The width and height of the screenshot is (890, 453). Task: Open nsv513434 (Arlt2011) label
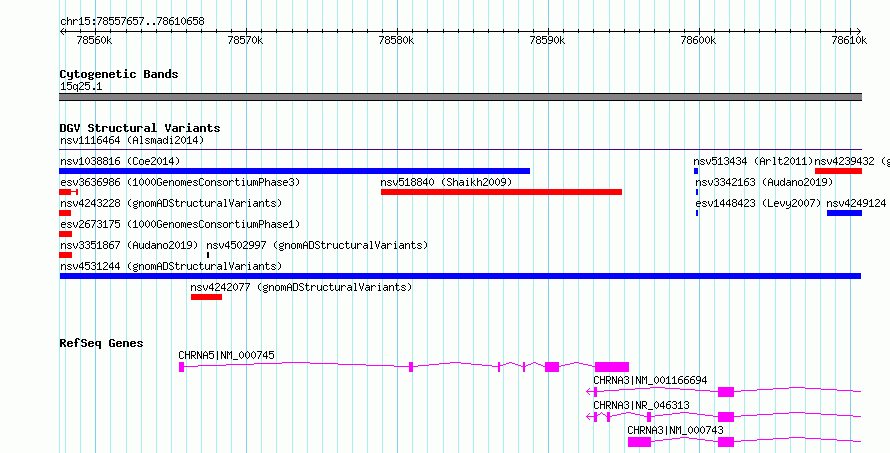click(x=753, y=161)
